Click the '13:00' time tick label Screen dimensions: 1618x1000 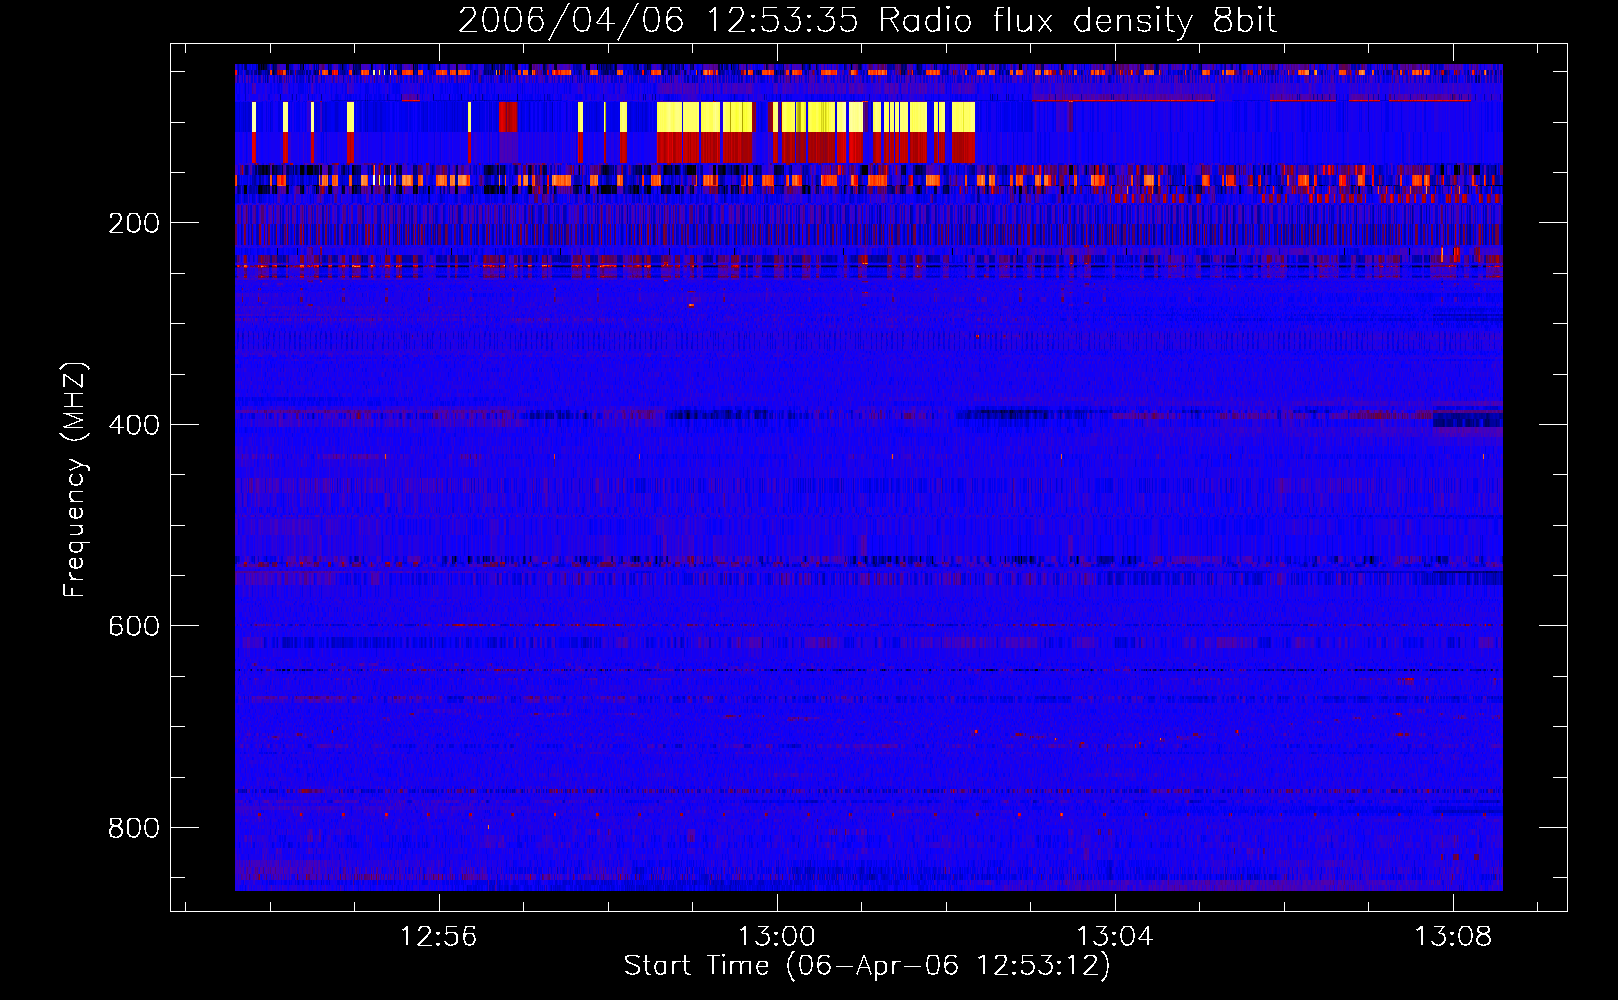(776, 937)
